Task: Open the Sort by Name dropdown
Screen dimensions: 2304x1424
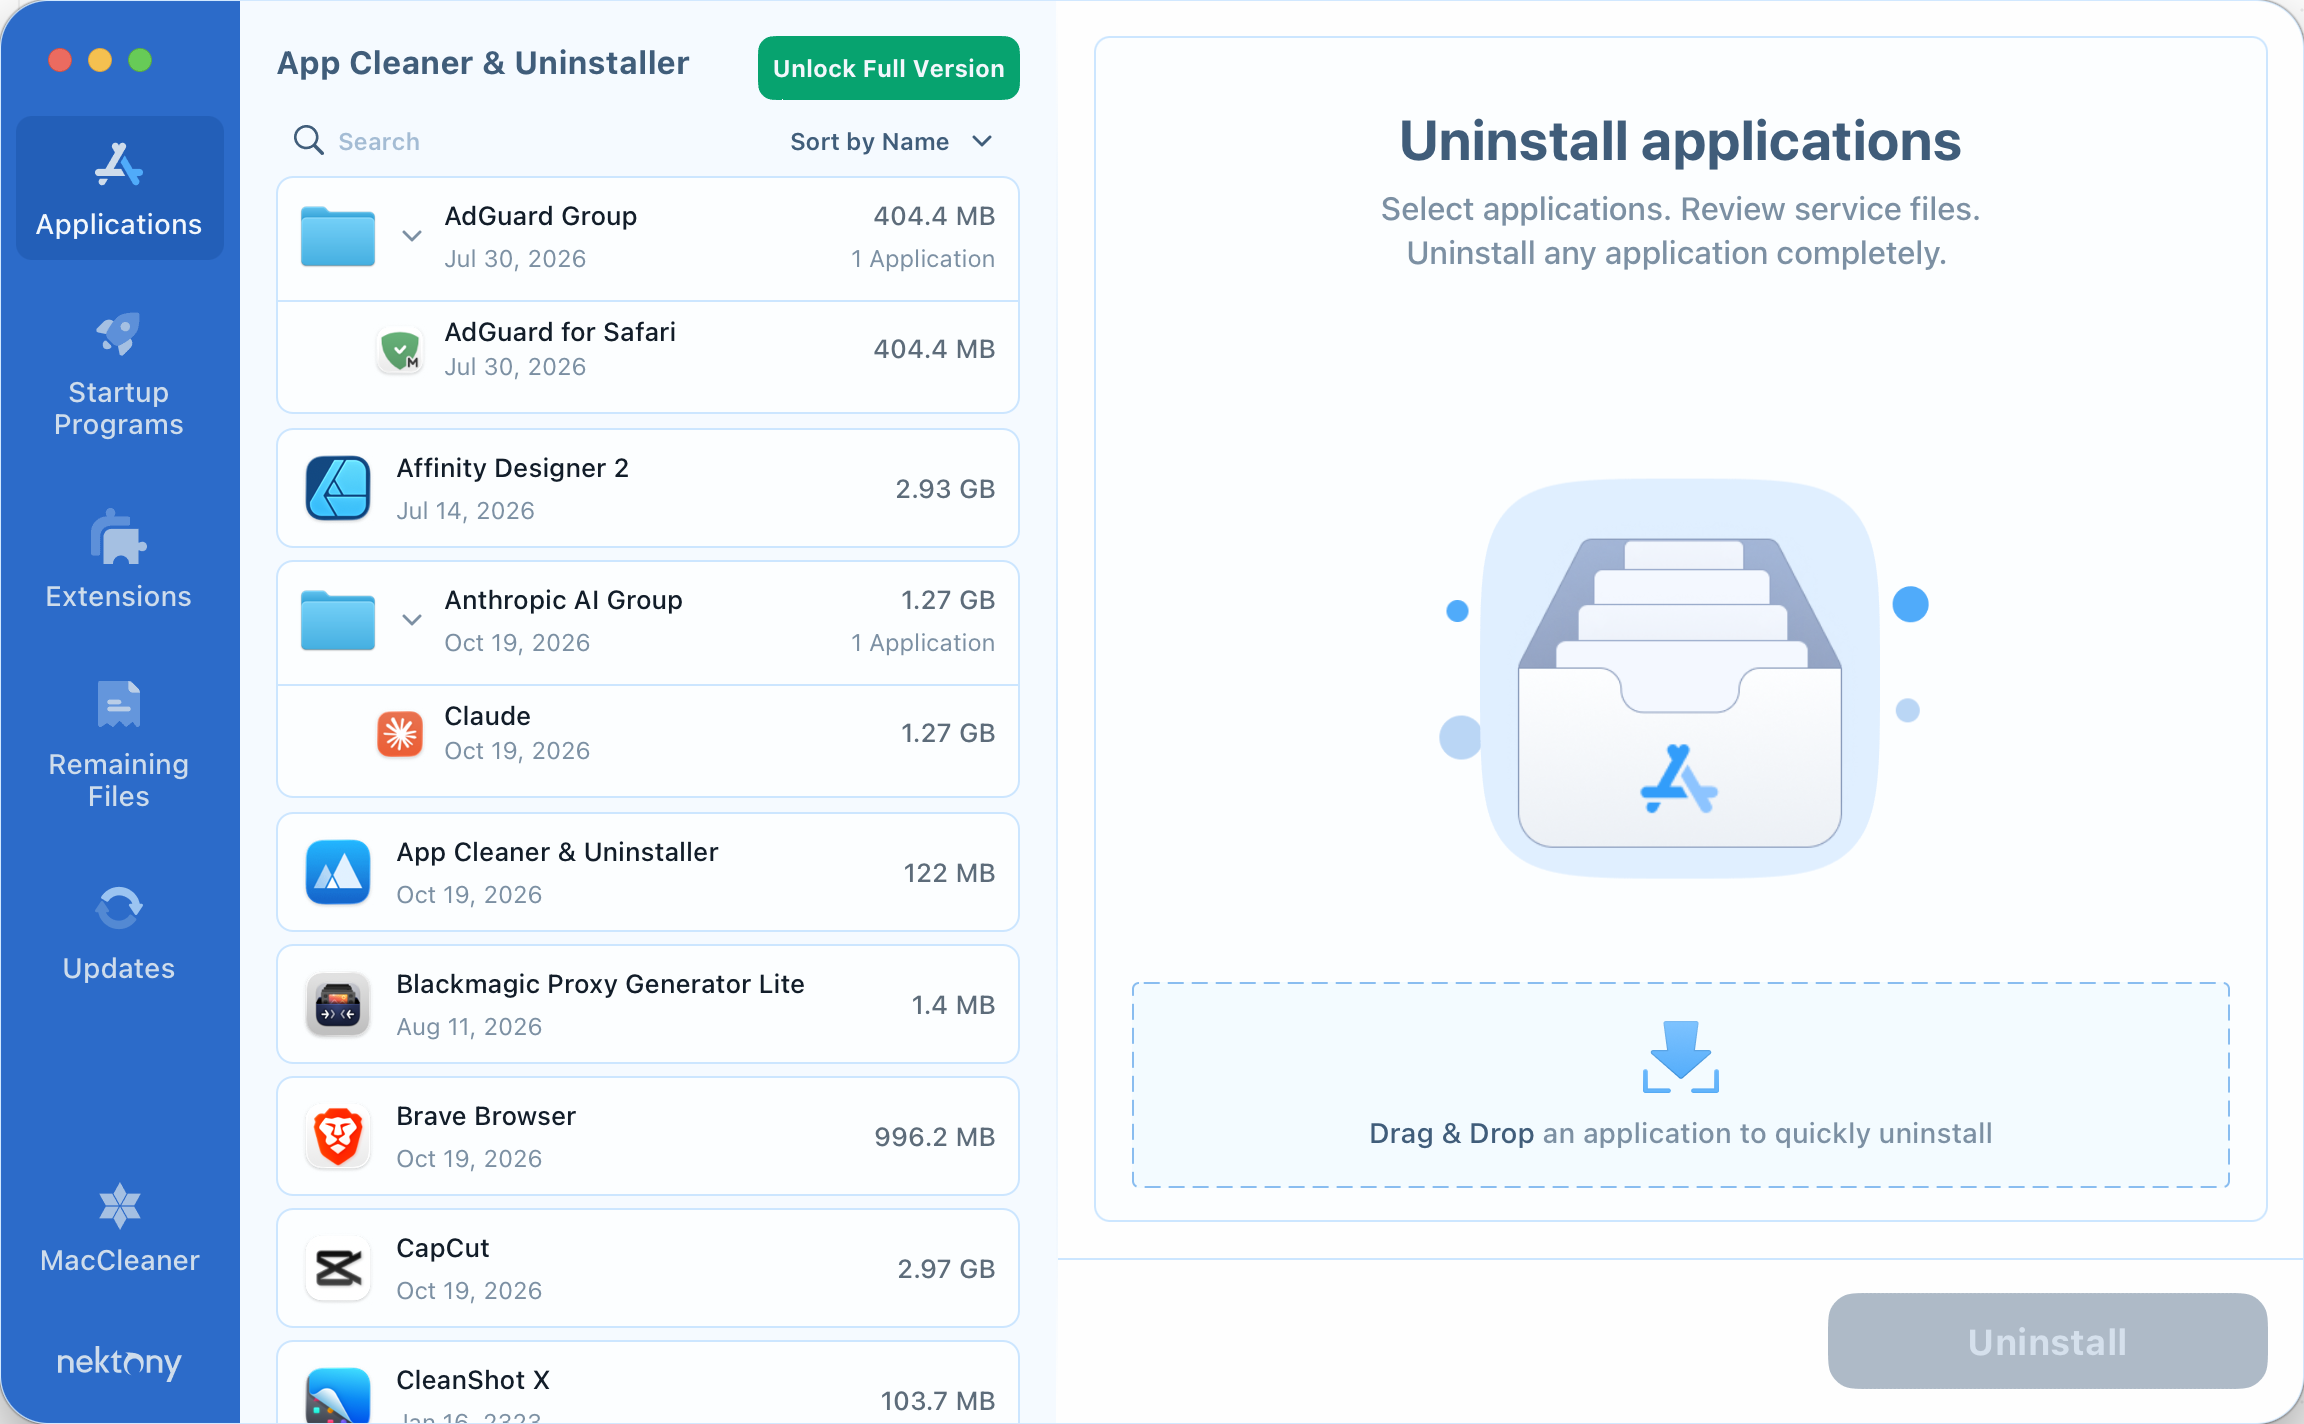Action: tap(890, 141)
